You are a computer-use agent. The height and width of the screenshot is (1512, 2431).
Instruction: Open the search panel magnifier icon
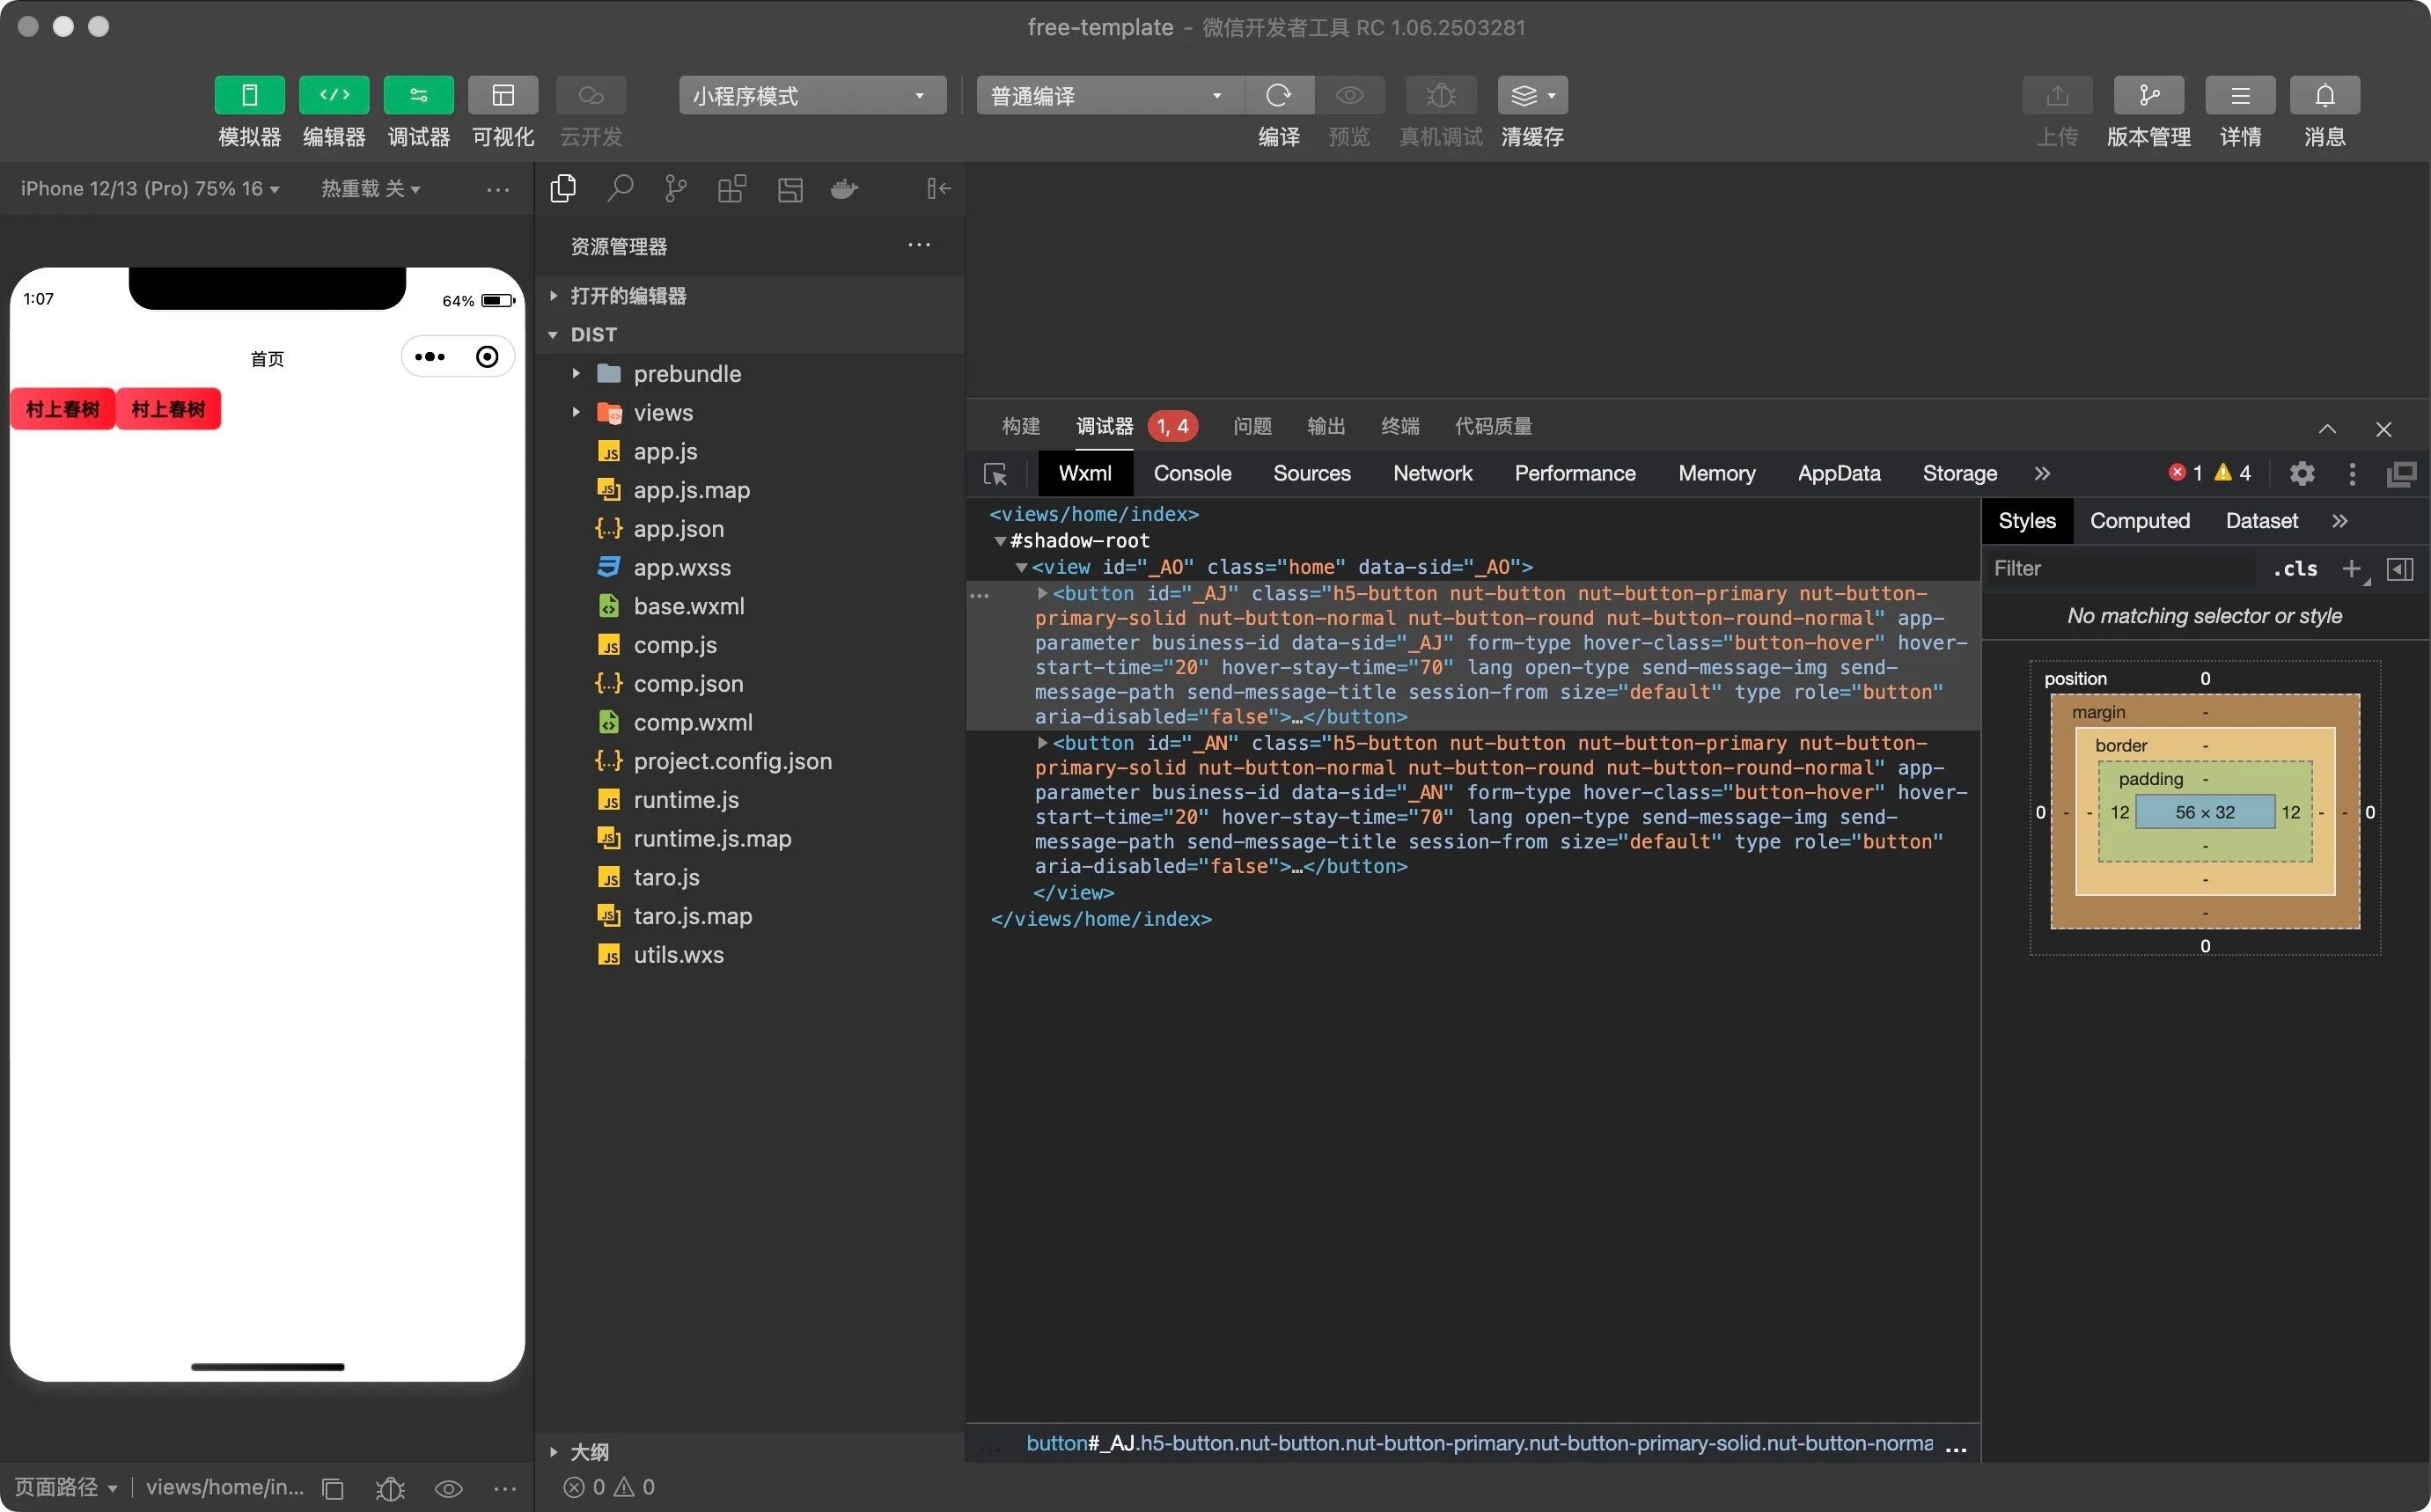(620, 188)
